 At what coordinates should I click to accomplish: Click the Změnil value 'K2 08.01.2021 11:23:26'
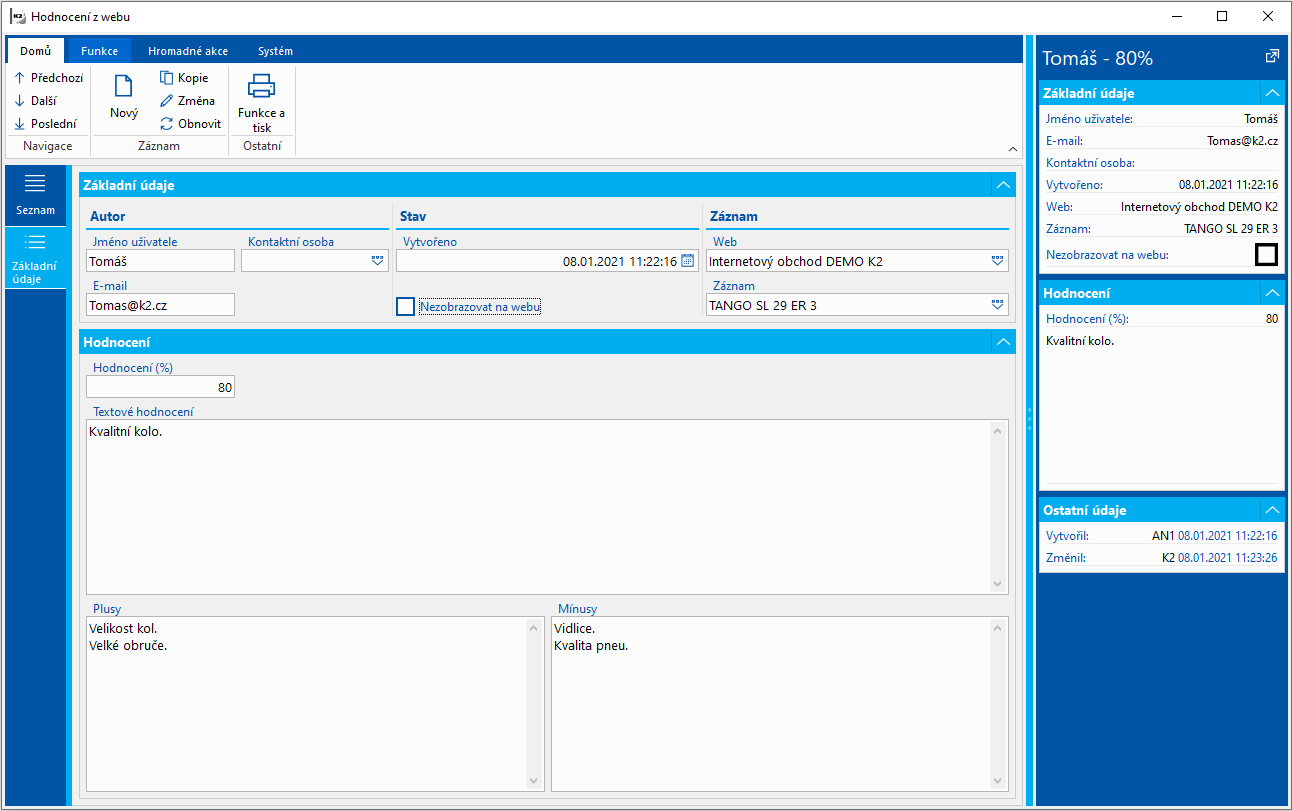point(1219,557)
